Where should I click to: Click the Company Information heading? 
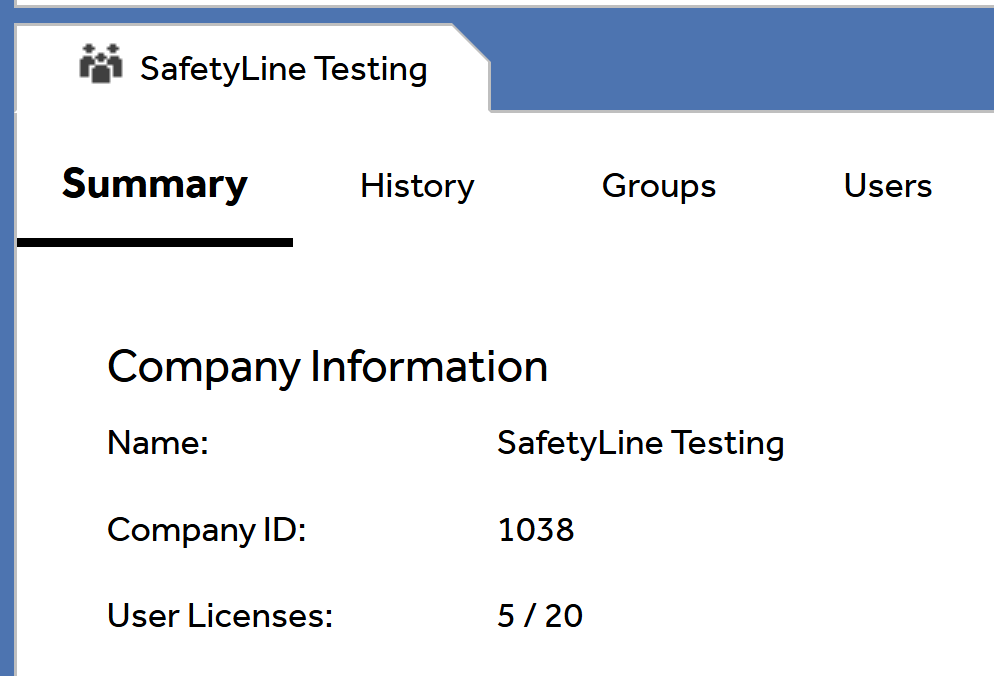pos(327,367)
